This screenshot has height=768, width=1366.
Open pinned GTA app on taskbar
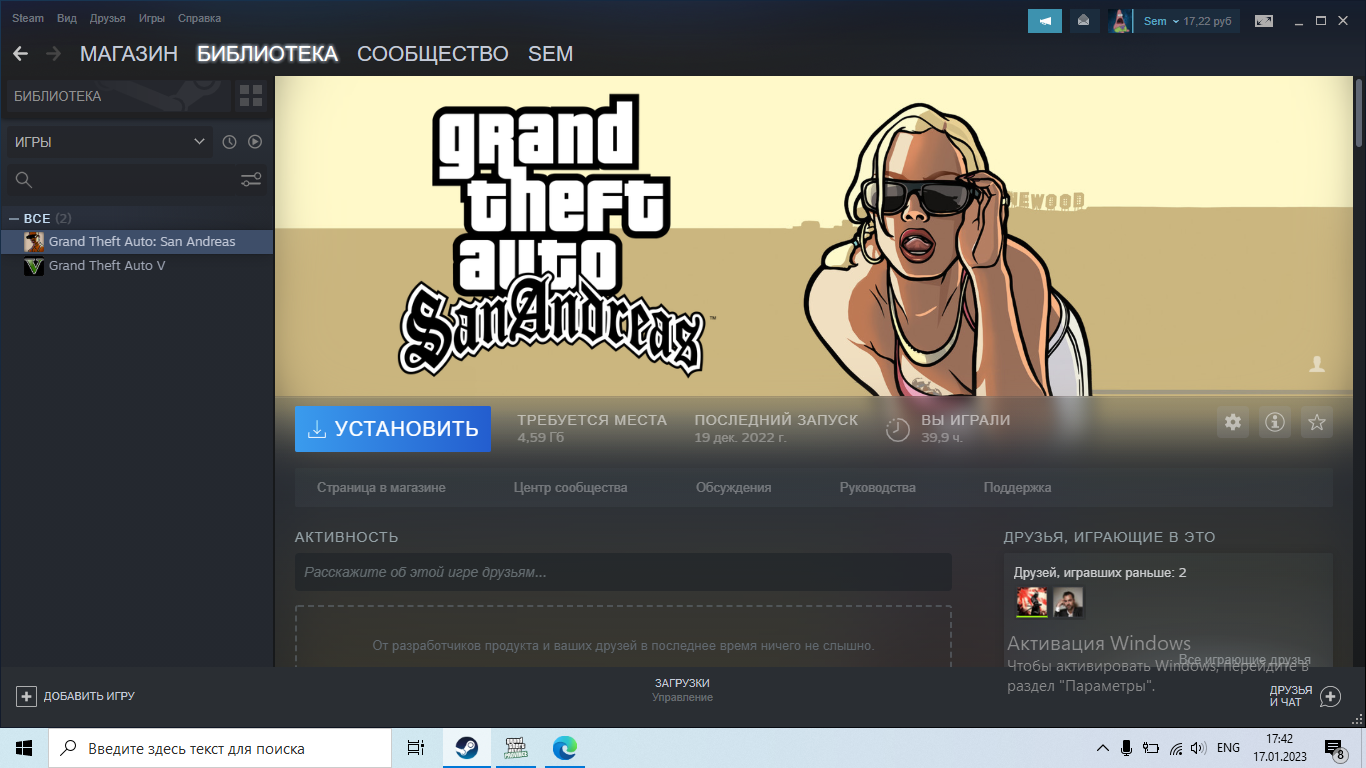coord(516,748)
